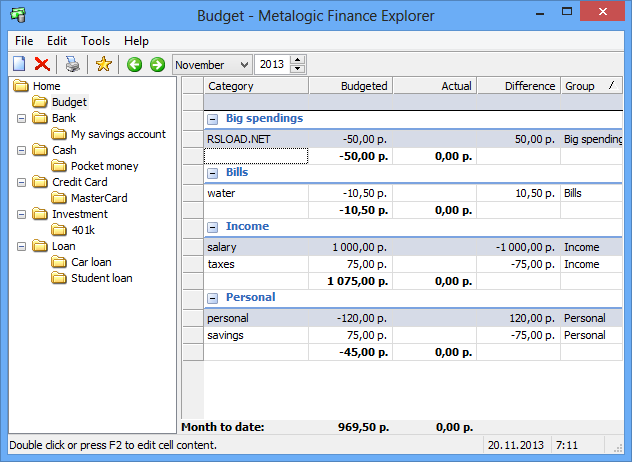Image resolution: width=632 pixels, height=462 pixels.
Task: Click budgeted value 1 000,00 p.
Action: click(359, 247)
